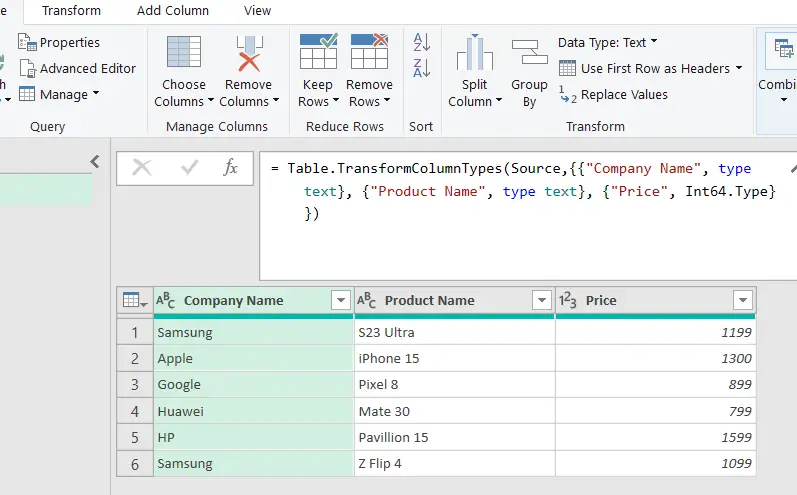The image size is (797, 495).
Task: Click the Remove Rows icon
Action: [x=370, y=51]
